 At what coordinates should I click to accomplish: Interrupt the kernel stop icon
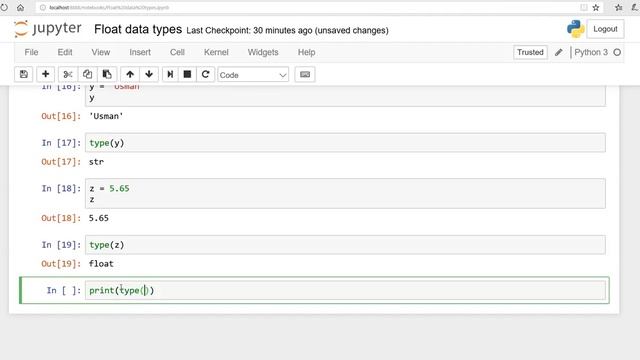point(187,75)
